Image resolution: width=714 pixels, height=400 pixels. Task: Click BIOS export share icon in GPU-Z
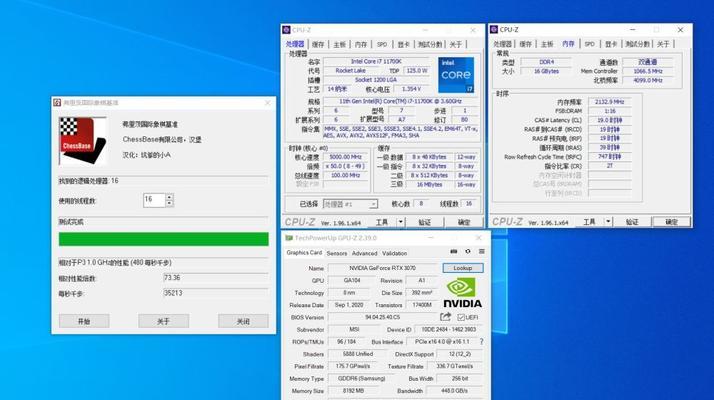[446, 317]
